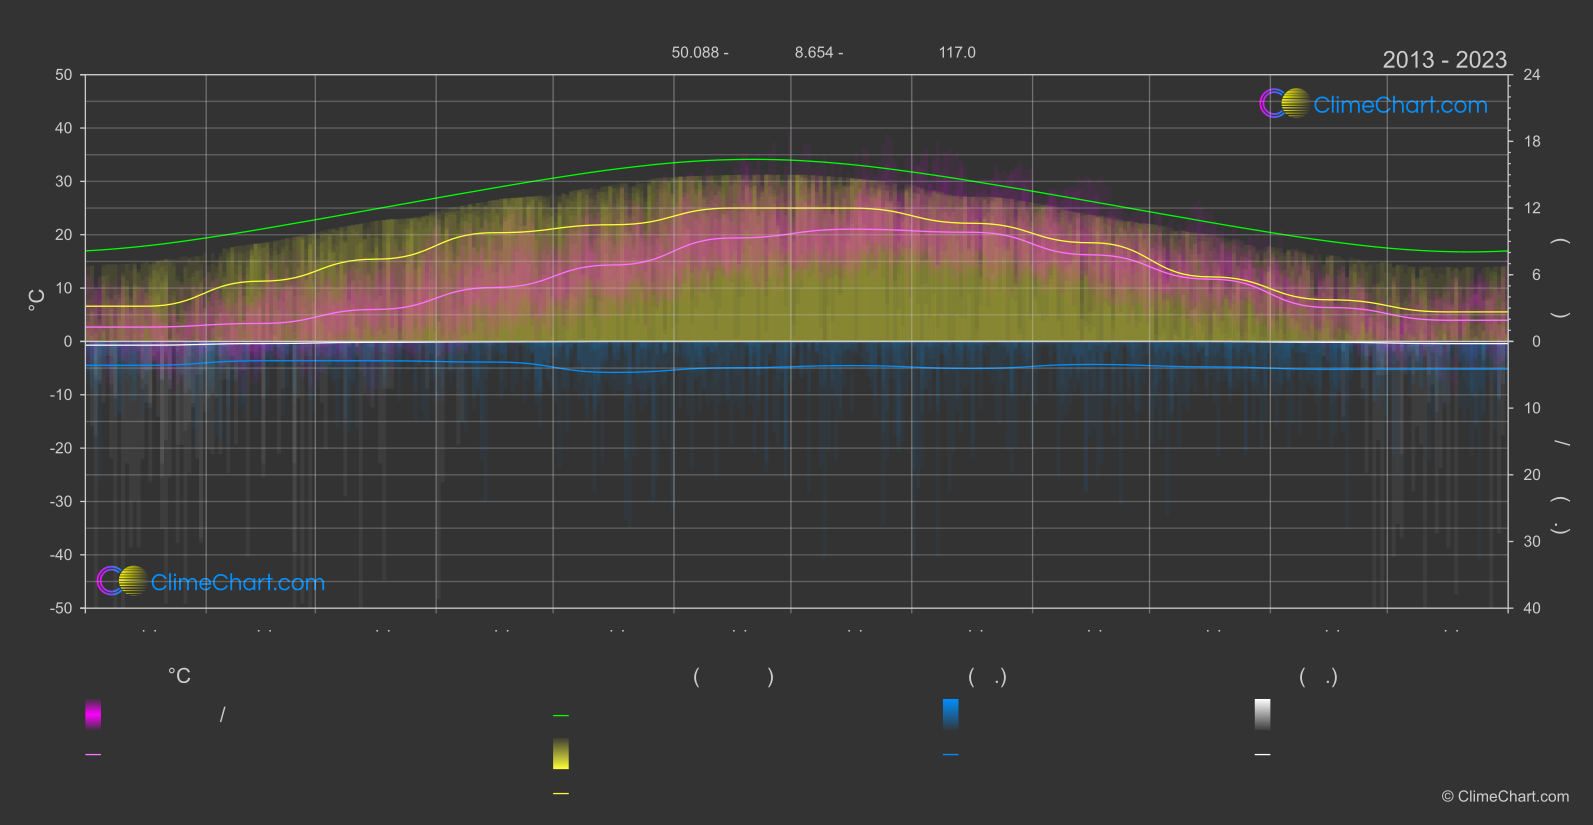
Task: Select the green line legend marker
Action: click(561, 716)
